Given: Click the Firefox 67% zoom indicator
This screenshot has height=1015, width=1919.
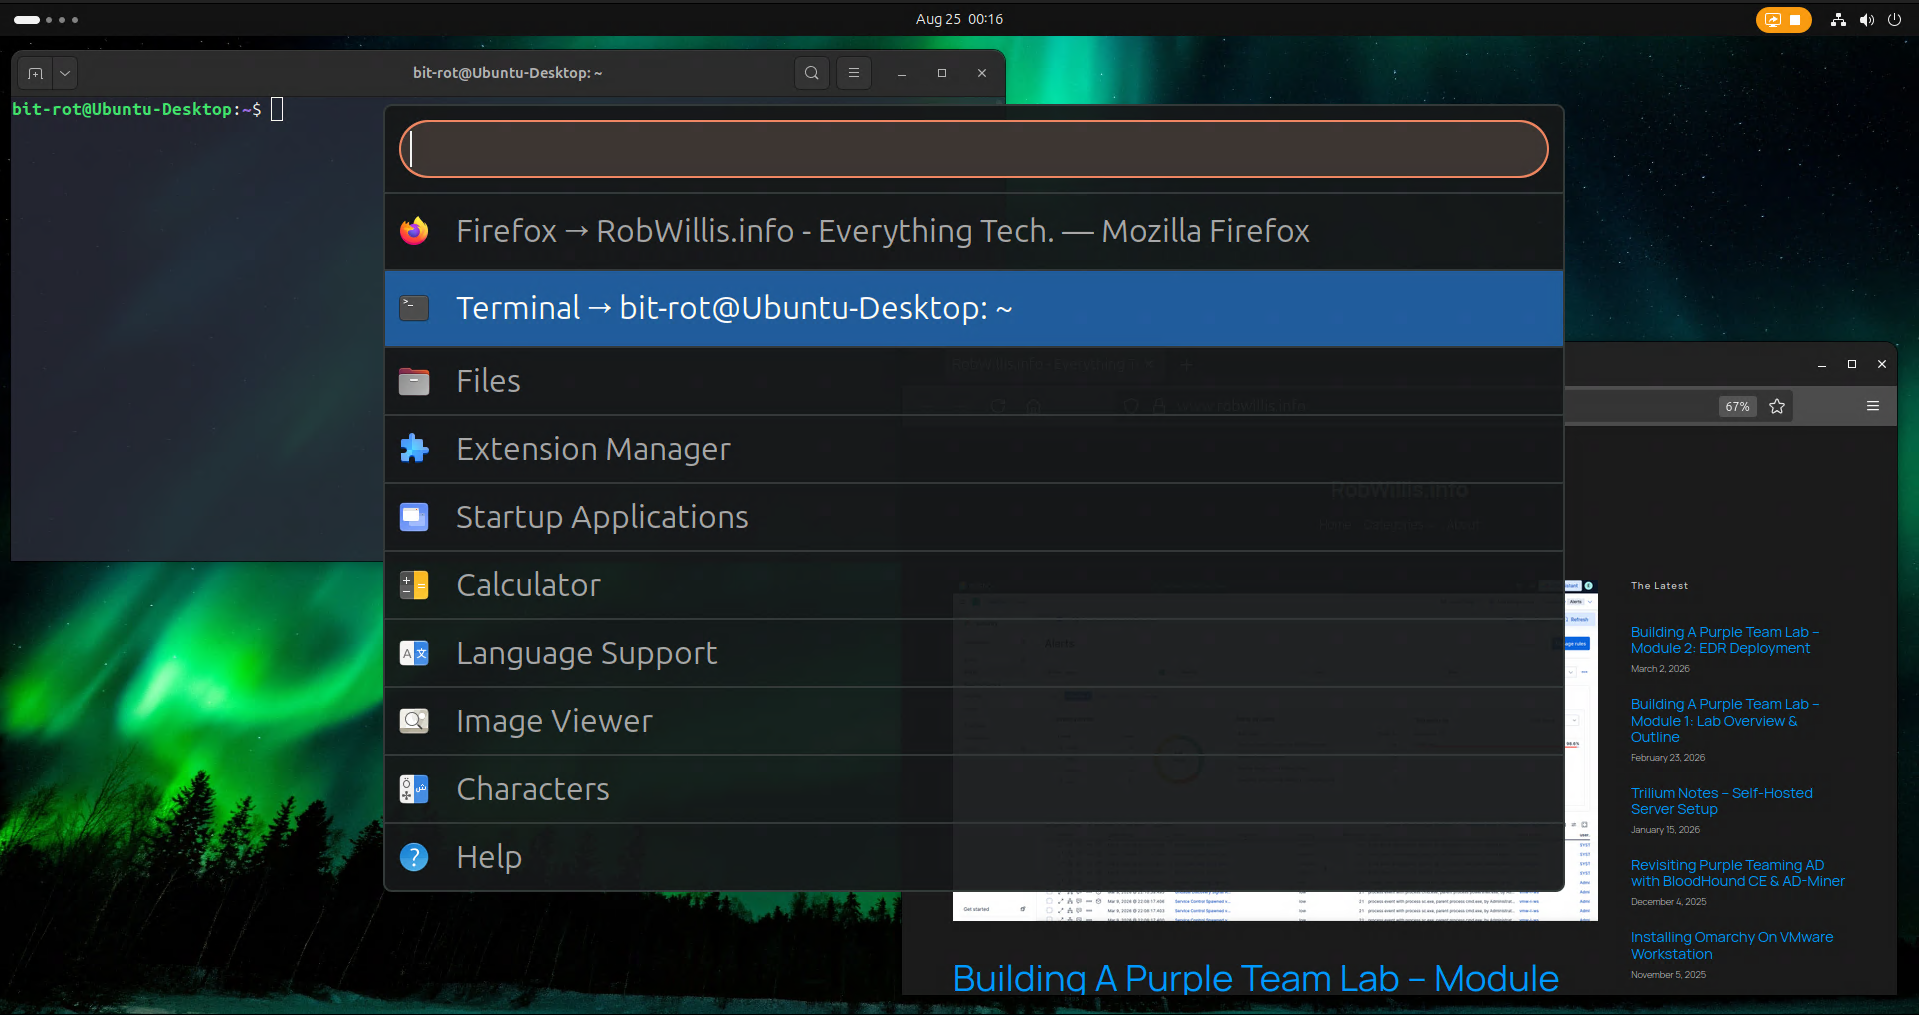Looking at the screenshot, I should coord(1738,407).
